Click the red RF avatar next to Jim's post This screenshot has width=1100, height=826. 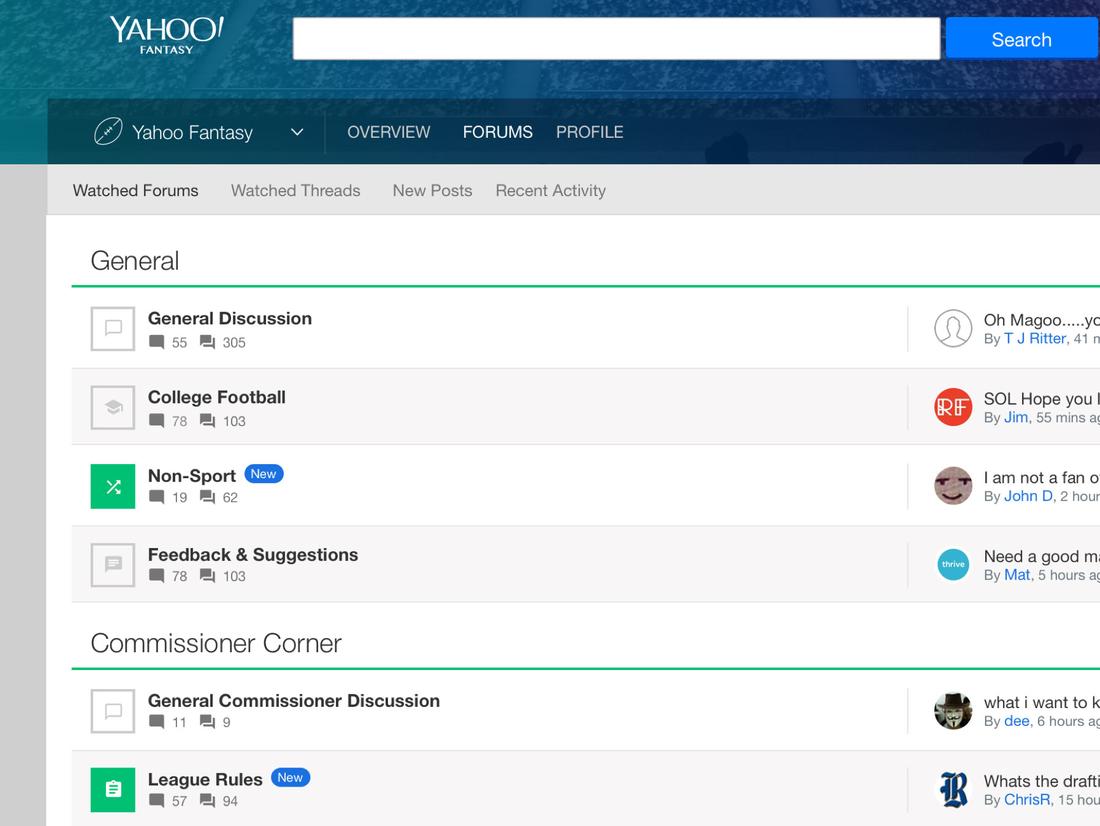coord(952,407)
